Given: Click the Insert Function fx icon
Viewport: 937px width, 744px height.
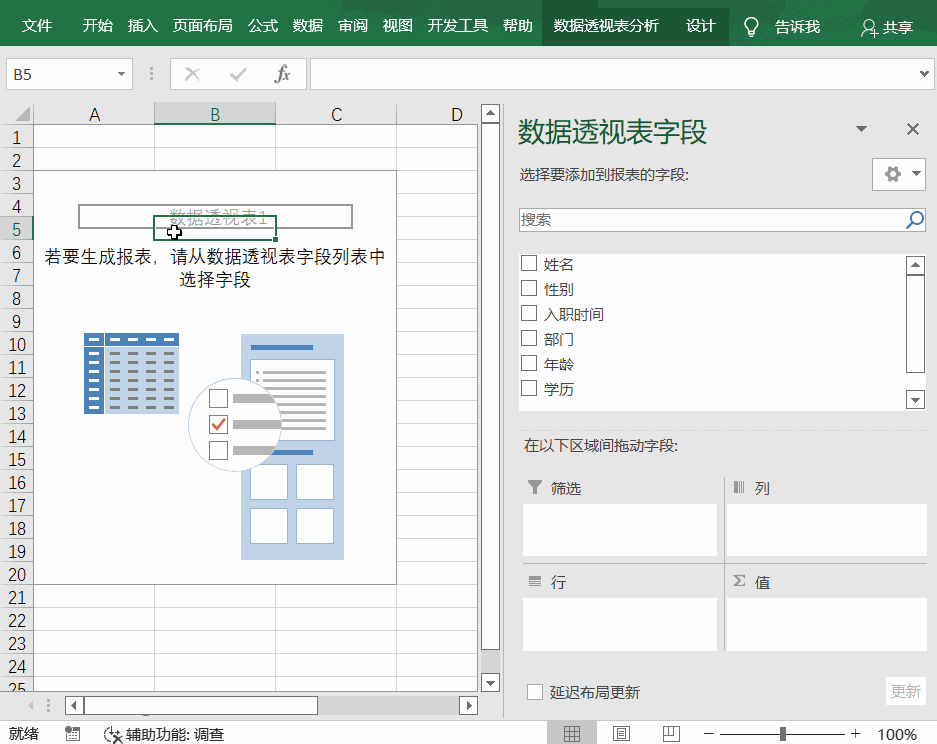Looking at the screenshot, I should 282,74.
